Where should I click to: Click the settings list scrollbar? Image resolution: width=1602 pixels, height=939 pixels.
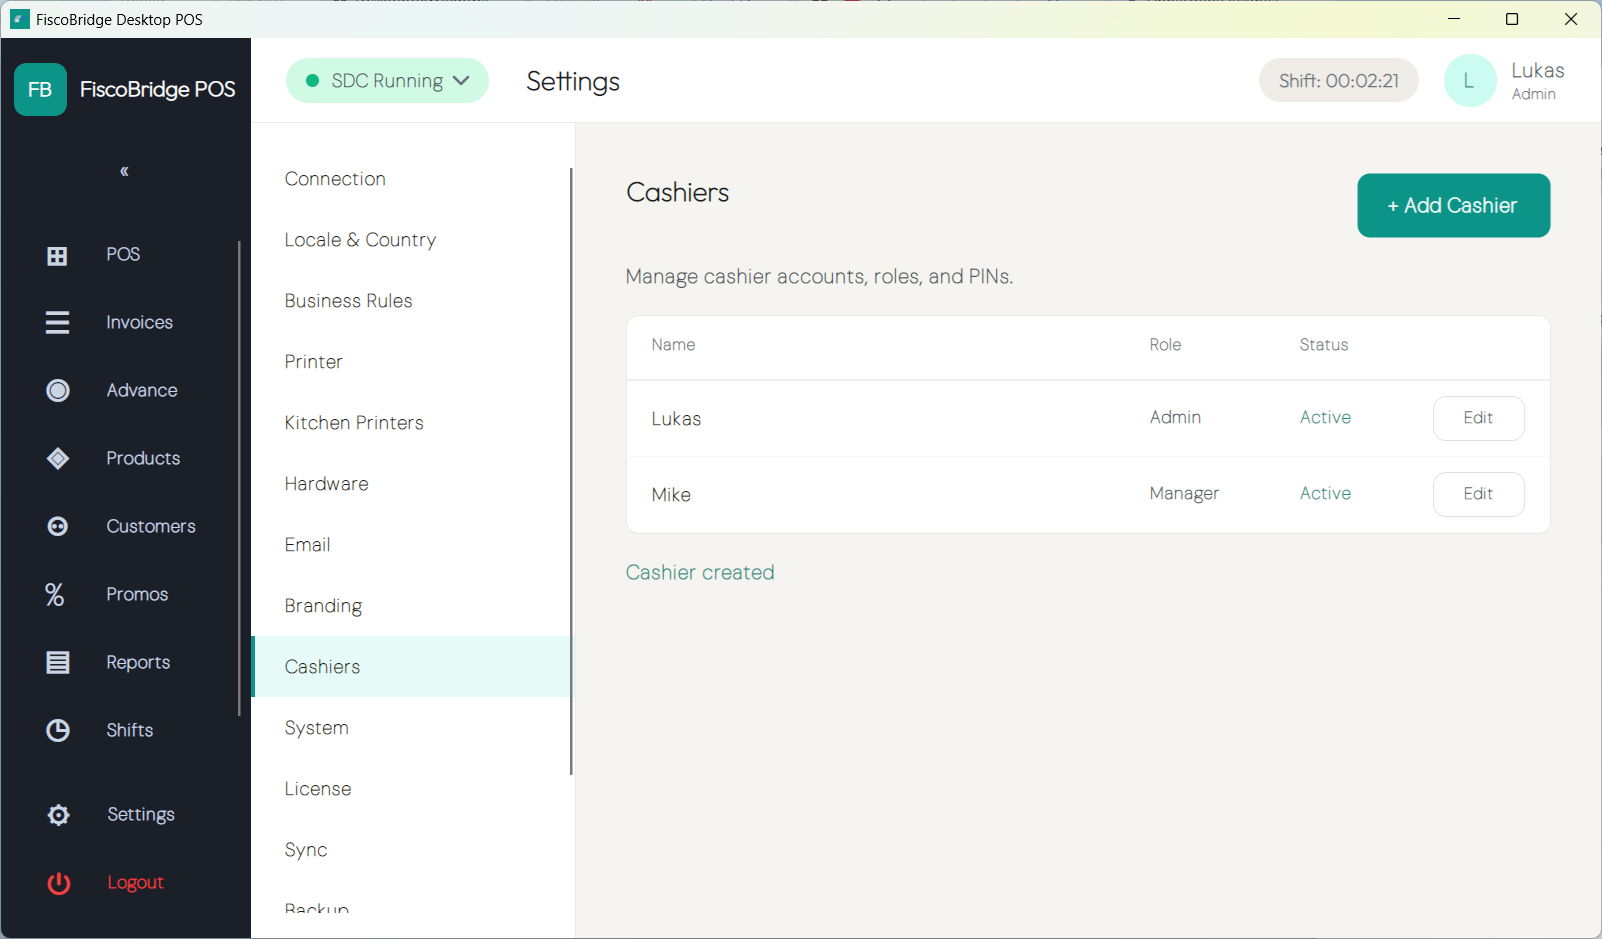click(571, 471)
